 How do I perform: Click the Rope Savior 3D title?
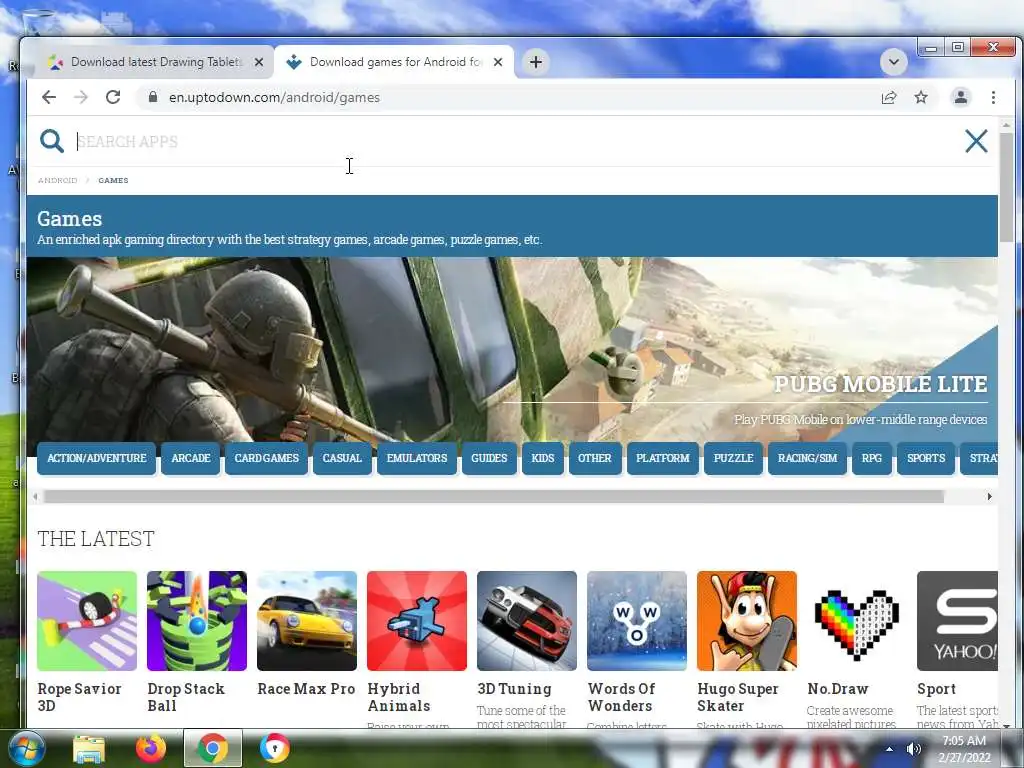79,697
